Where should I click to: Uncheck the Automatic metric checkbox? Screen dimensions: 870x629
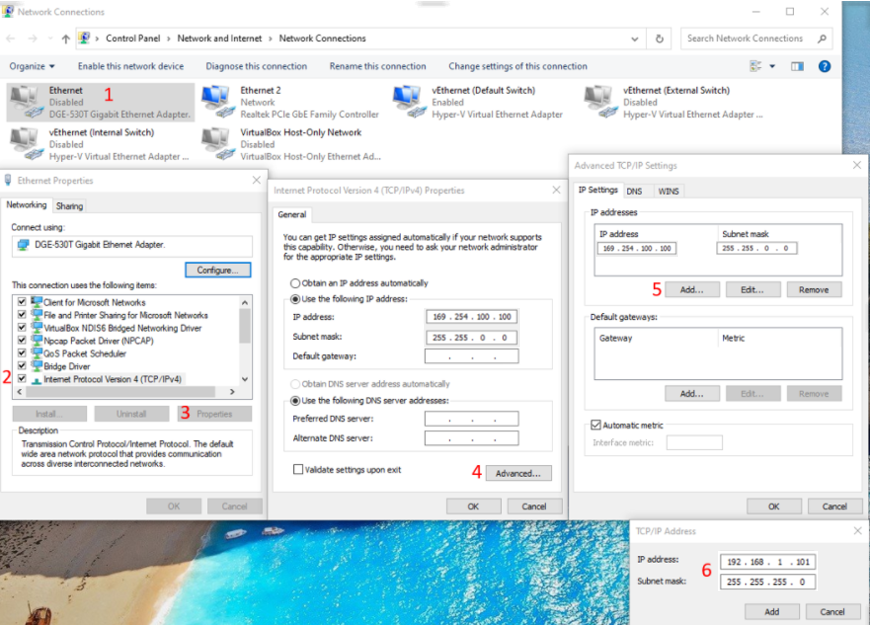(596, 425)
